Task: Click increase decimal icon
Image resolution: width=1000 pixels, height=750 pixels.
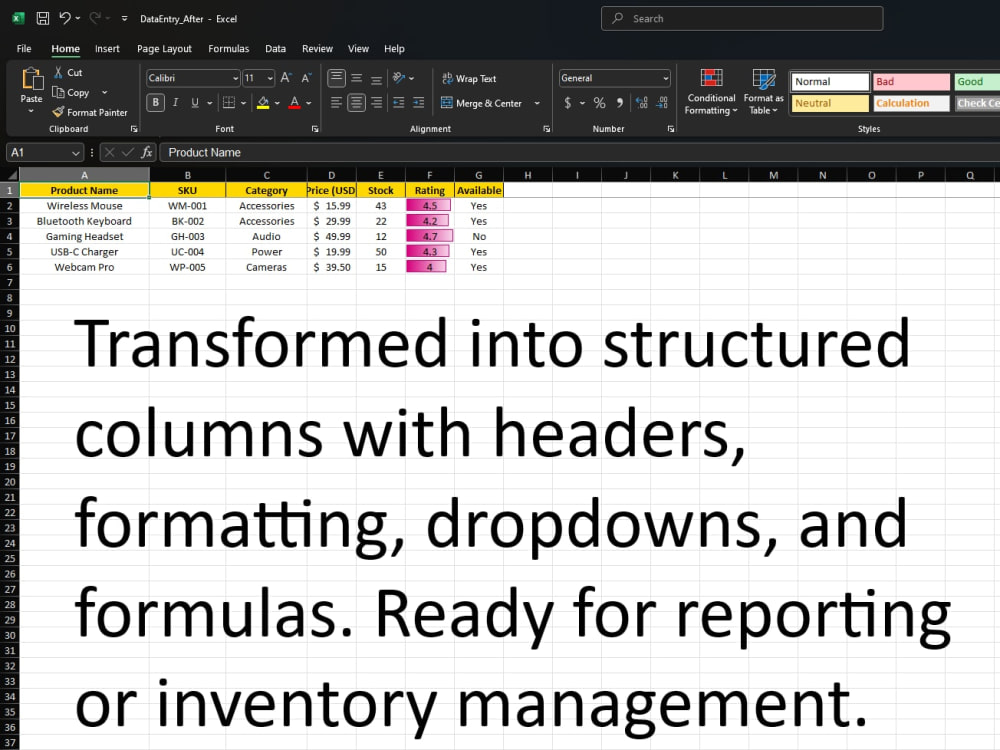Action: (x=642, y=103)
